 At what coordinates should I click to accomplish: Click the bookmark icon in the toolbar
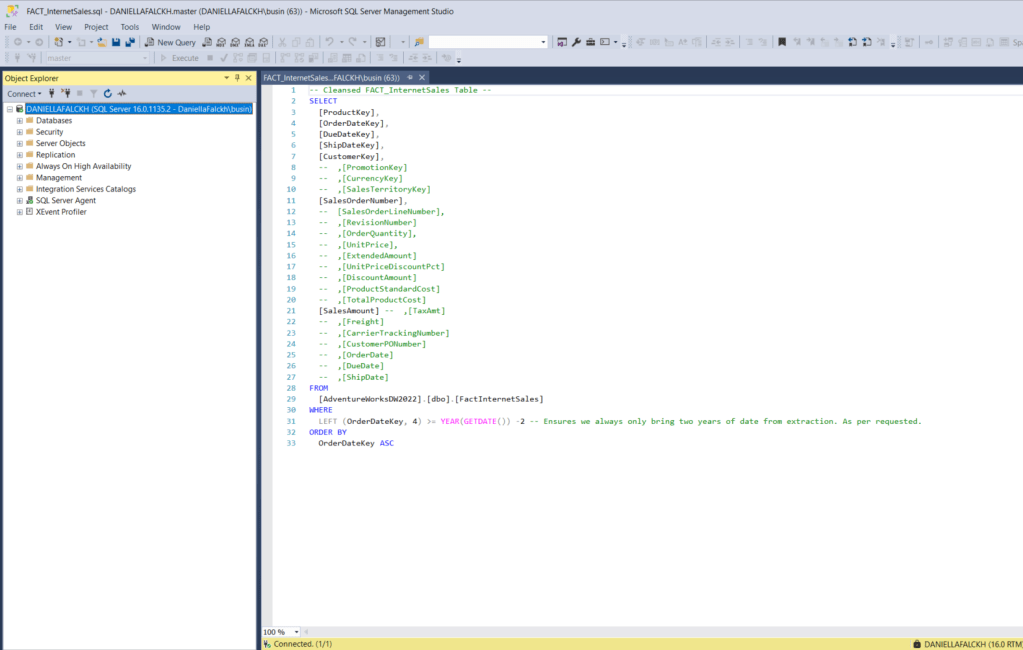(x=782, y=42)
